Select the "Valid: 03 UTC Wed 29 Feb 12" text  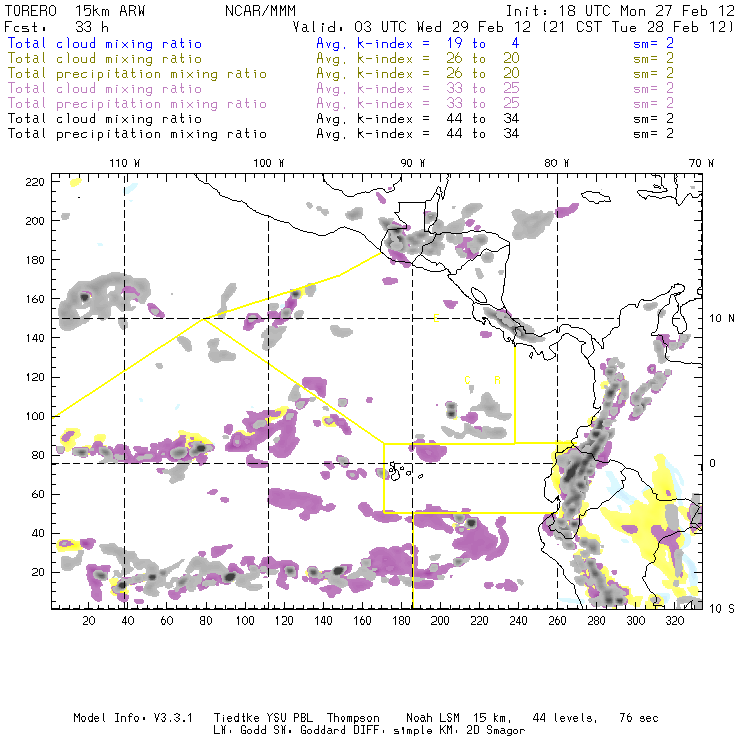pyautogui.click(x=411, y=27)
